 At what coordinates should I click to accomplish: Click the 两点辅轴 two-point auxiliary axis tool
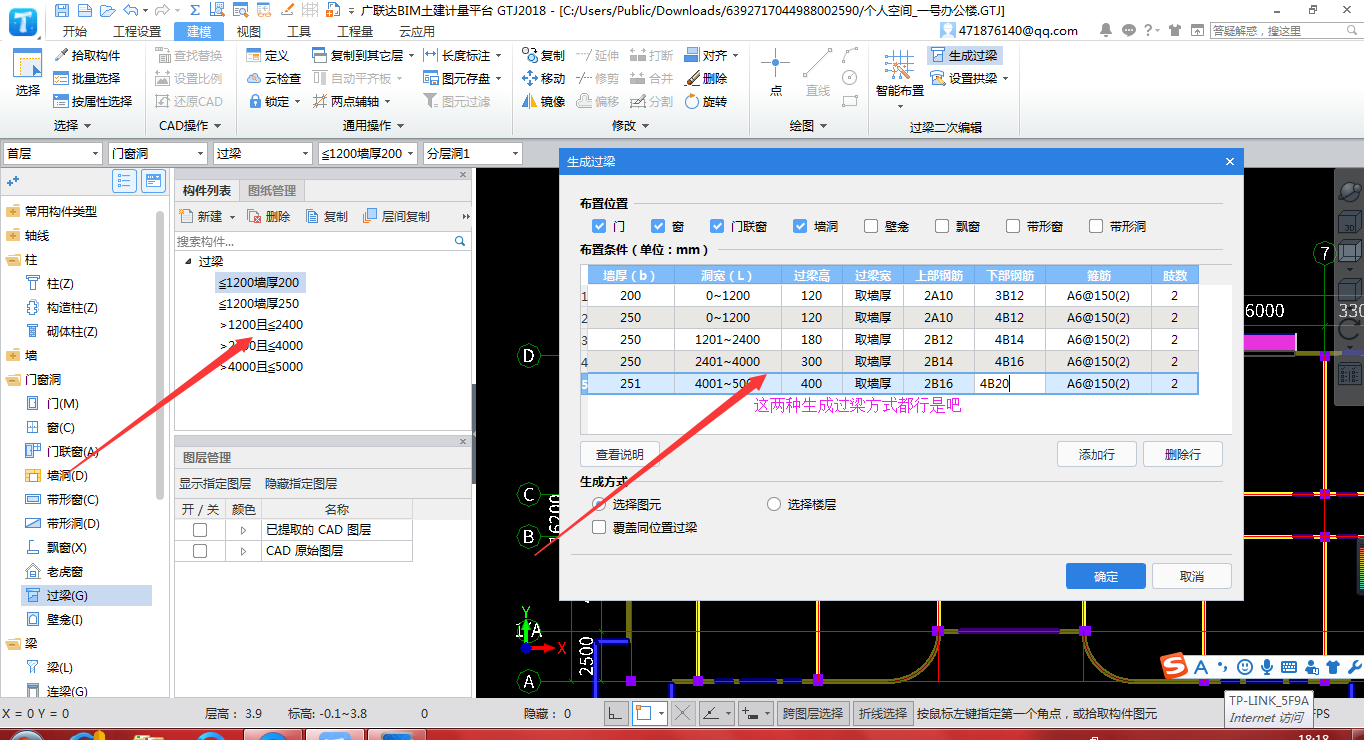pyautogui.click(x=352, y=102)
